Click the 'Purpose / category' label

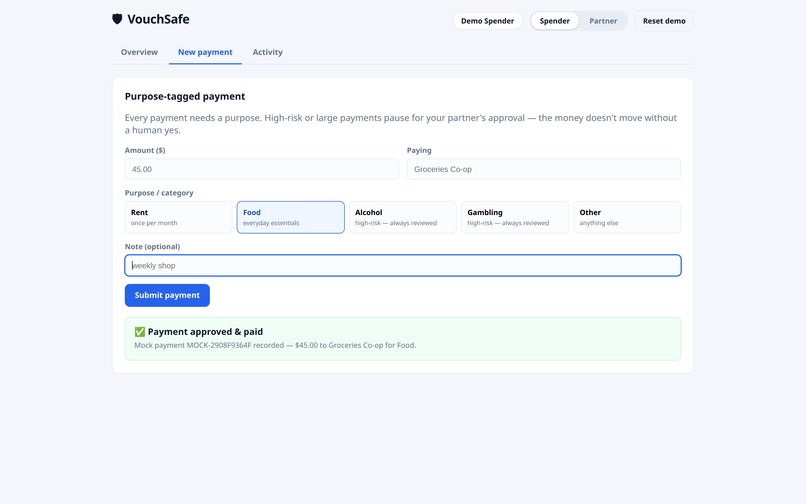tap(159, 193)
